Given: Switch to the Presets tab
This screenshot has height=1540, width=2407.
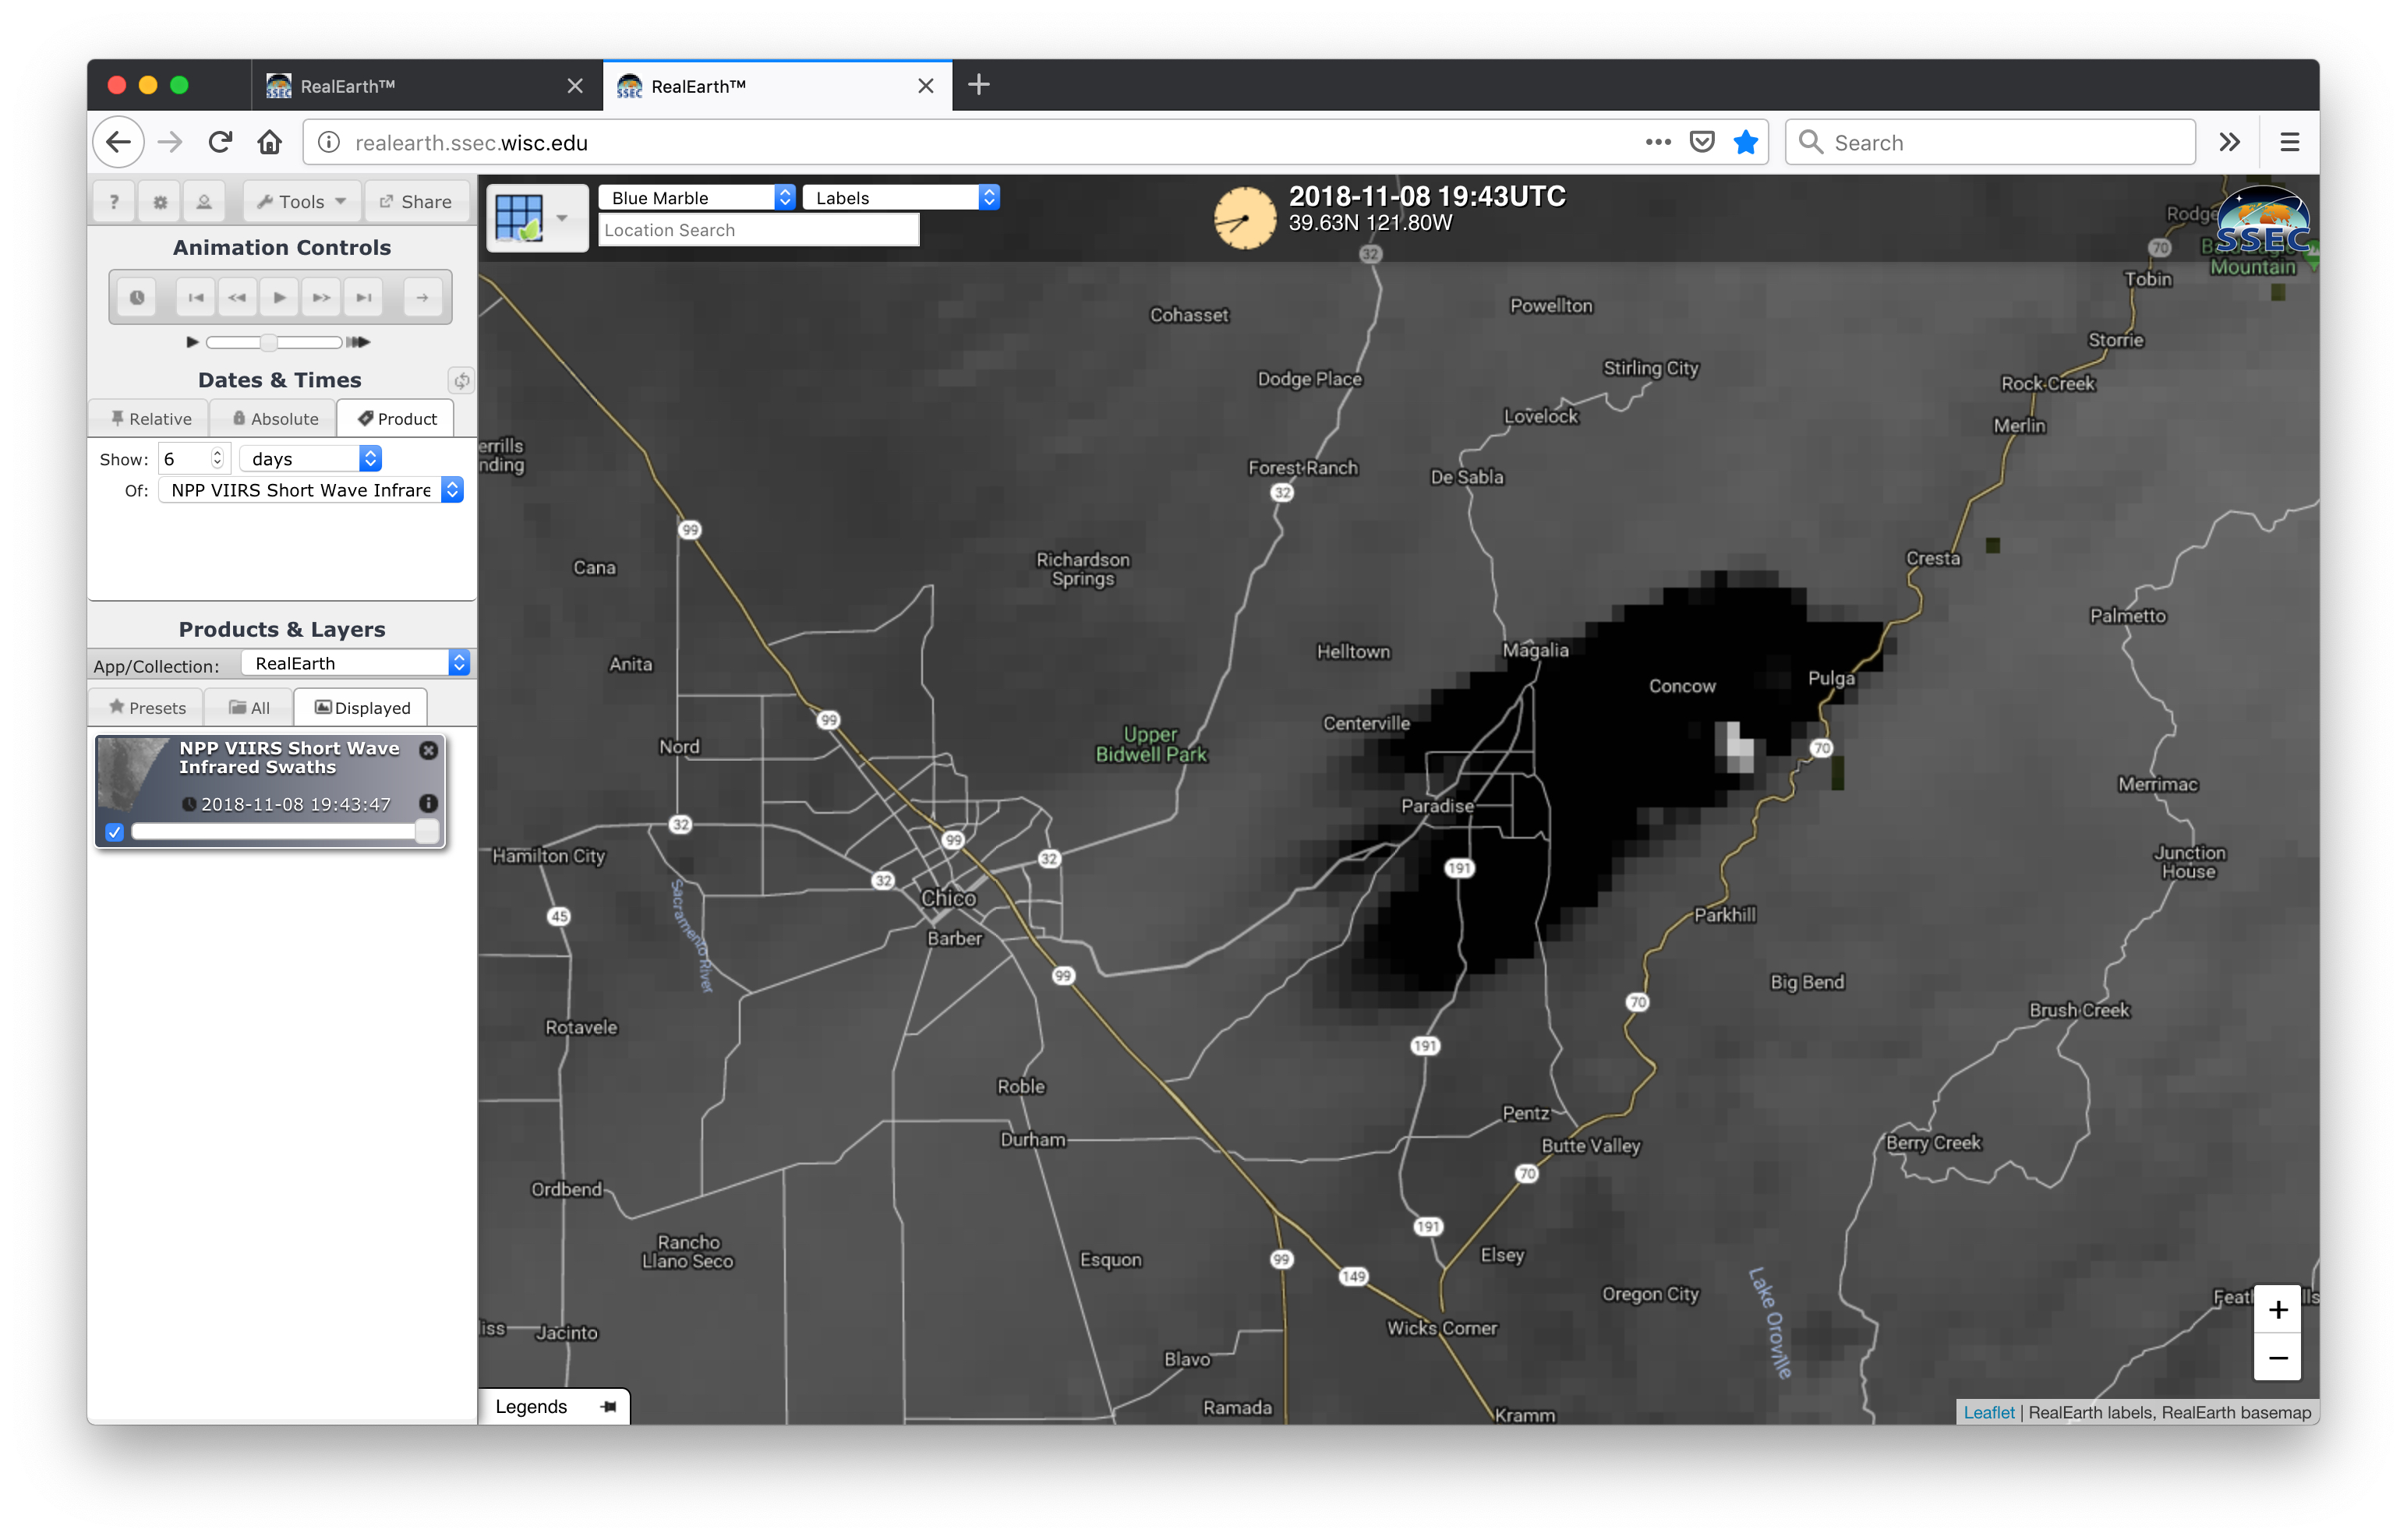Looking at the screenshot, I should pos(147,708).
